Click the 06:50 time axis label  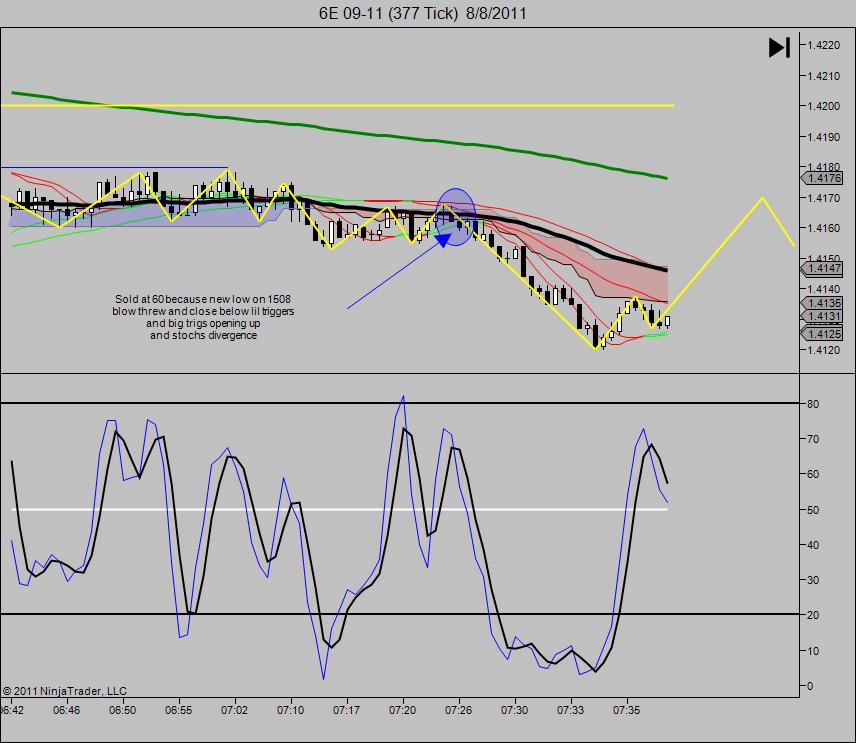point(122,710)
